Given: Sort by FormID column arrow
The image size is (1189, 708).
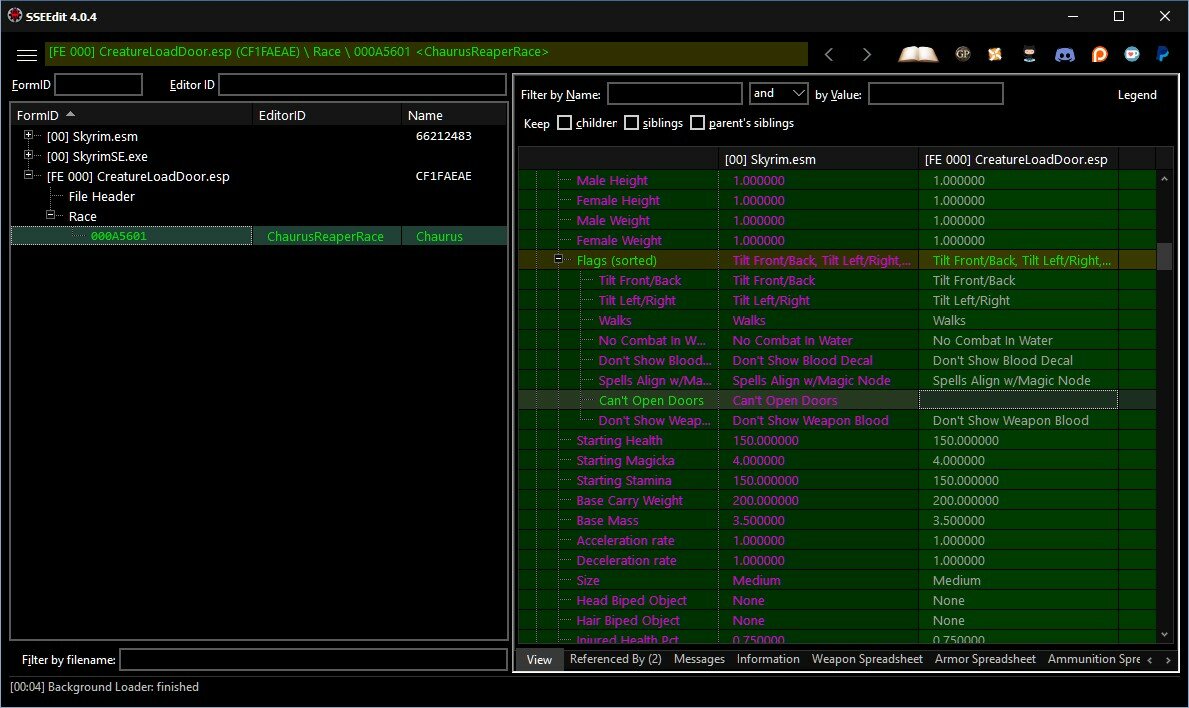Looking at the screenshot, I should point(71,114).
